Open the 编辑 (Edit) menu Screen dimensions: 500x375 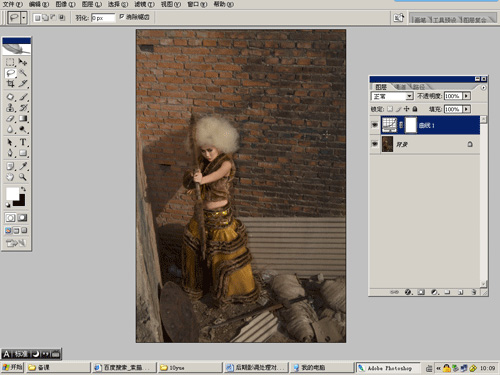click(x=39, y=4)
